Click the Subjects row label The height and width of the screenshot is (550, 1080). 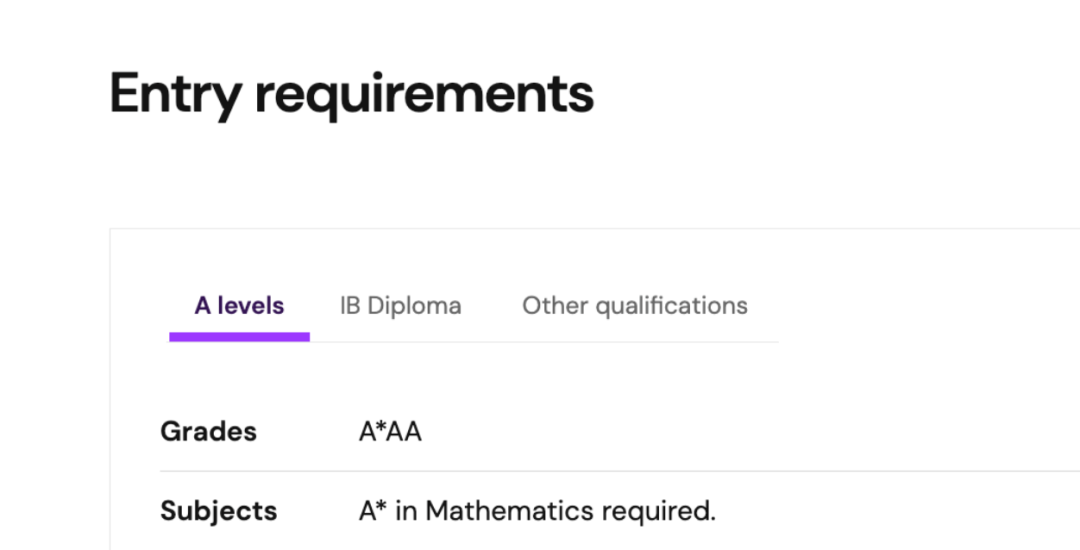tap(218, 511)
